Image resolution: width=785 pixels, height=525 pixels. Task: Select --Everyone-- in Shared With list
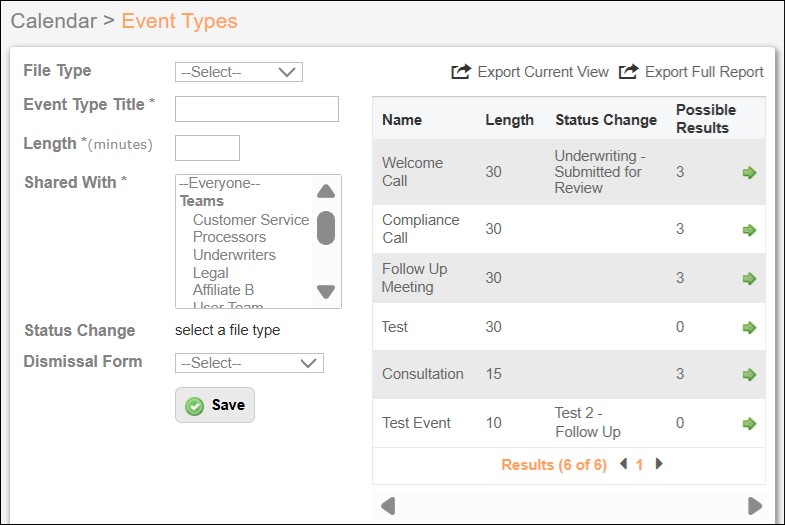coord(219,183)
